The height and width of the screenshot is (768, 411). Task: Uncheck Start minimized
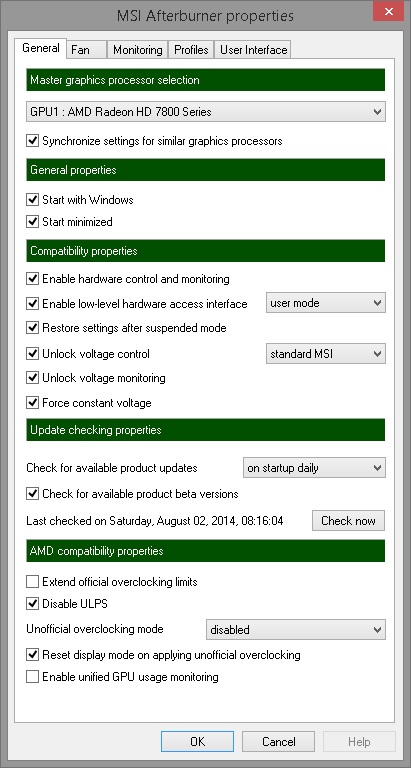click(32, 221)
